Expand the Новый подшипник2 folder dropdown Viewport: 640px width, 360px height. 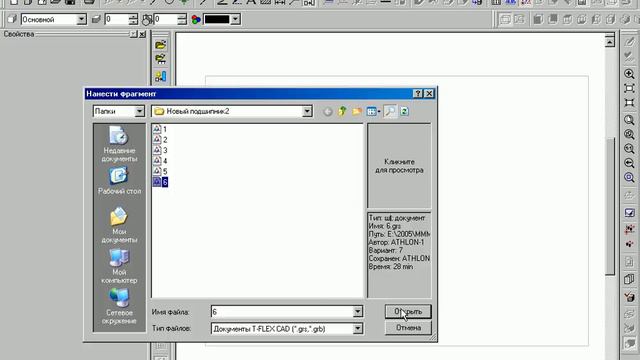click(307, 111)
